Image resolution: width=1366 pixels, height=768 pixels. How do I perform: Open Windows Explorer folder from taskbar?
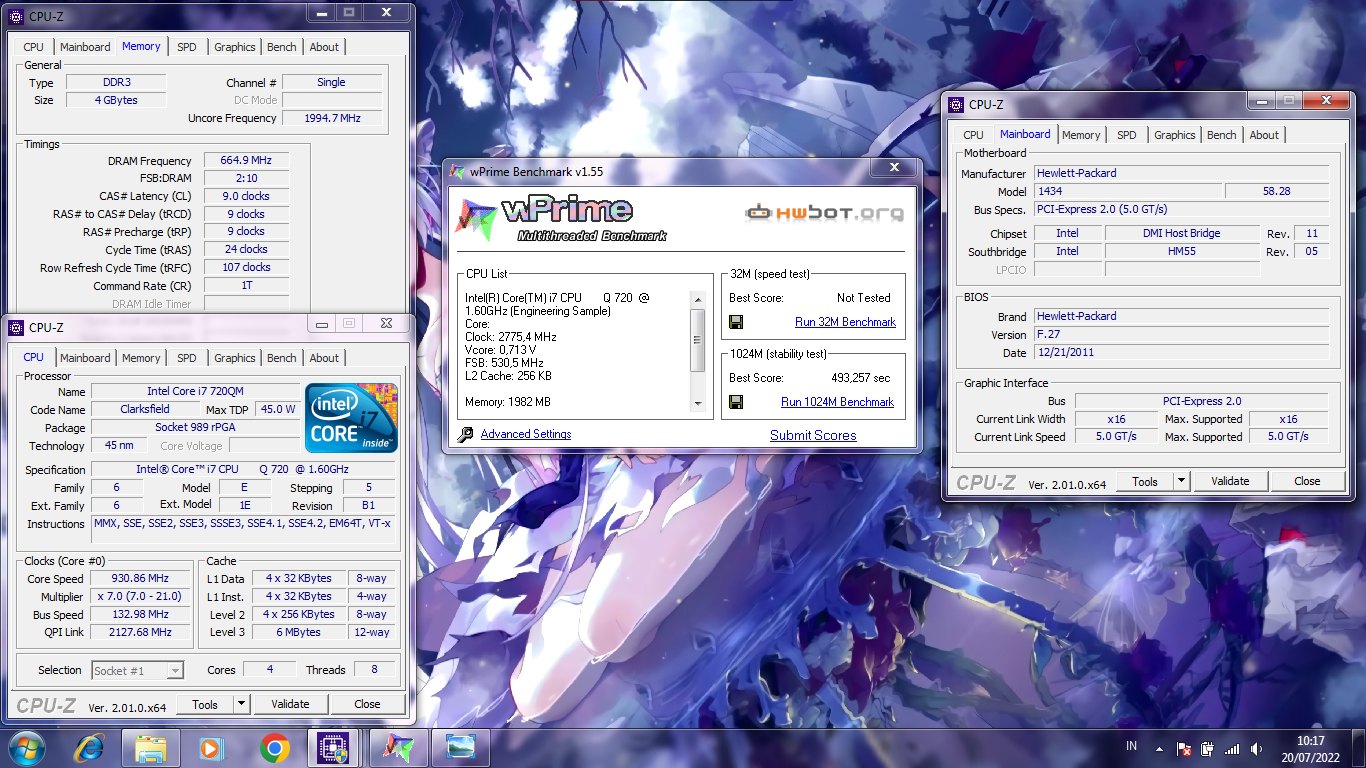(151, 747)
